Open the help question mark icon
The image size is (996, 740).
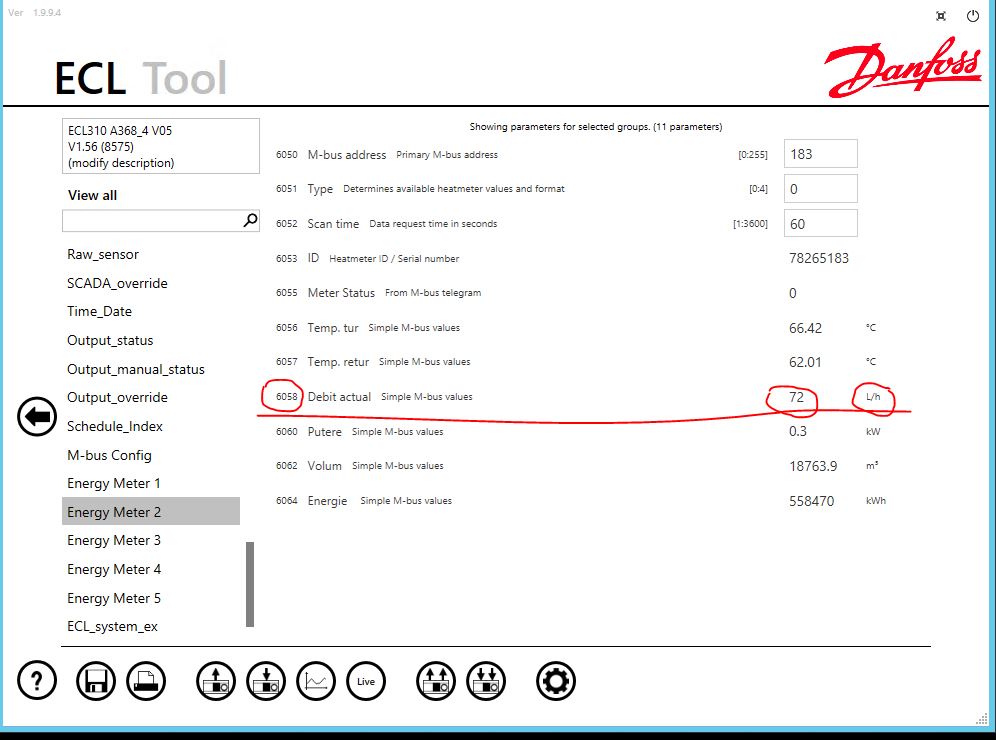coord(37,681)
